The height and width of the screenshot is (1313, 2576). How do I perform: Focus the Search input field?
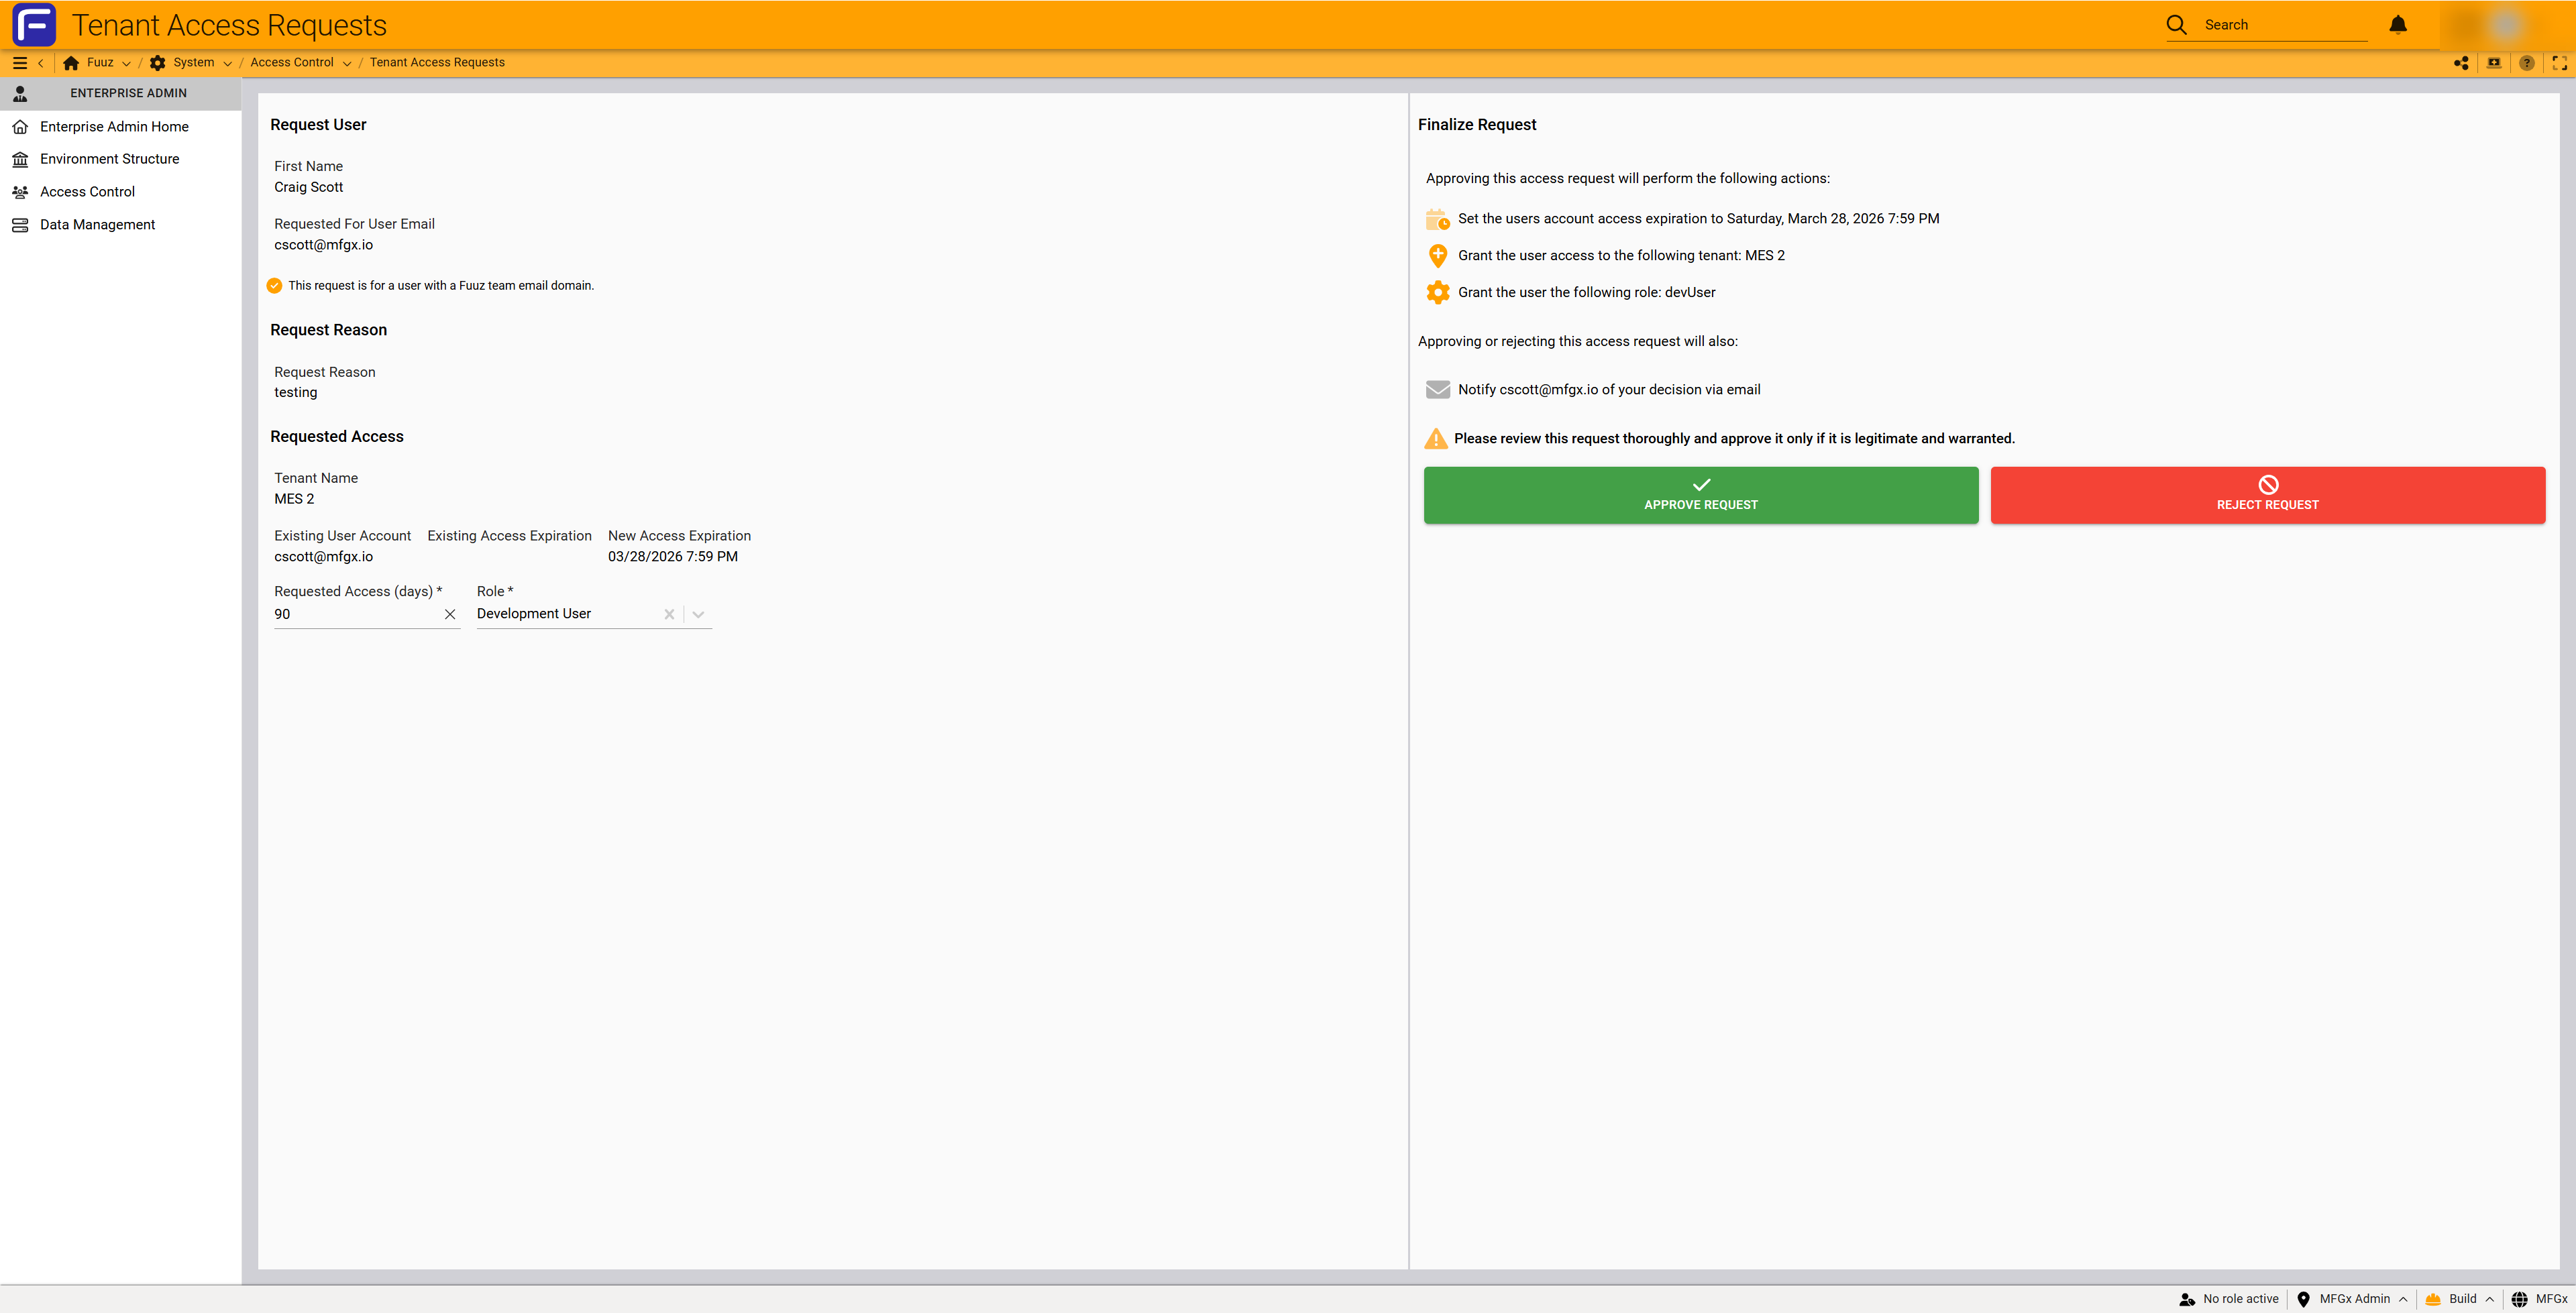click(x=2284, y=25)
